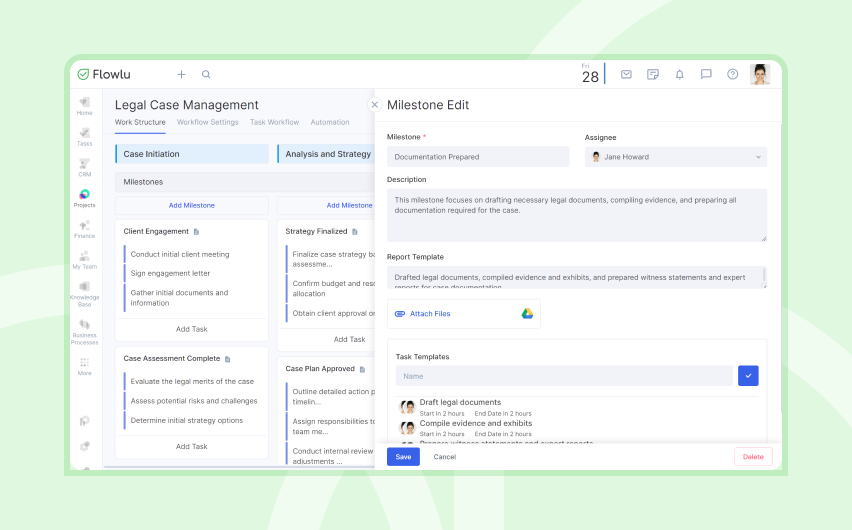The width and height of the screenshot is (852, 530).
Task: Confirm task template with blue checkmark
Action: (748, 376)
